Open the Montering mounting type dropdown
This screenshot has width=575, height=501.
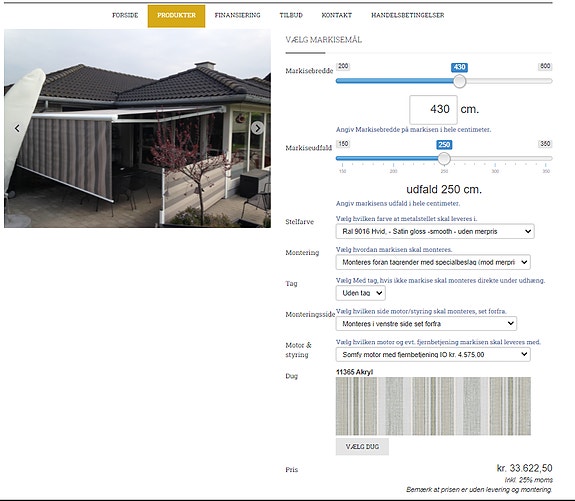[433, 262]
